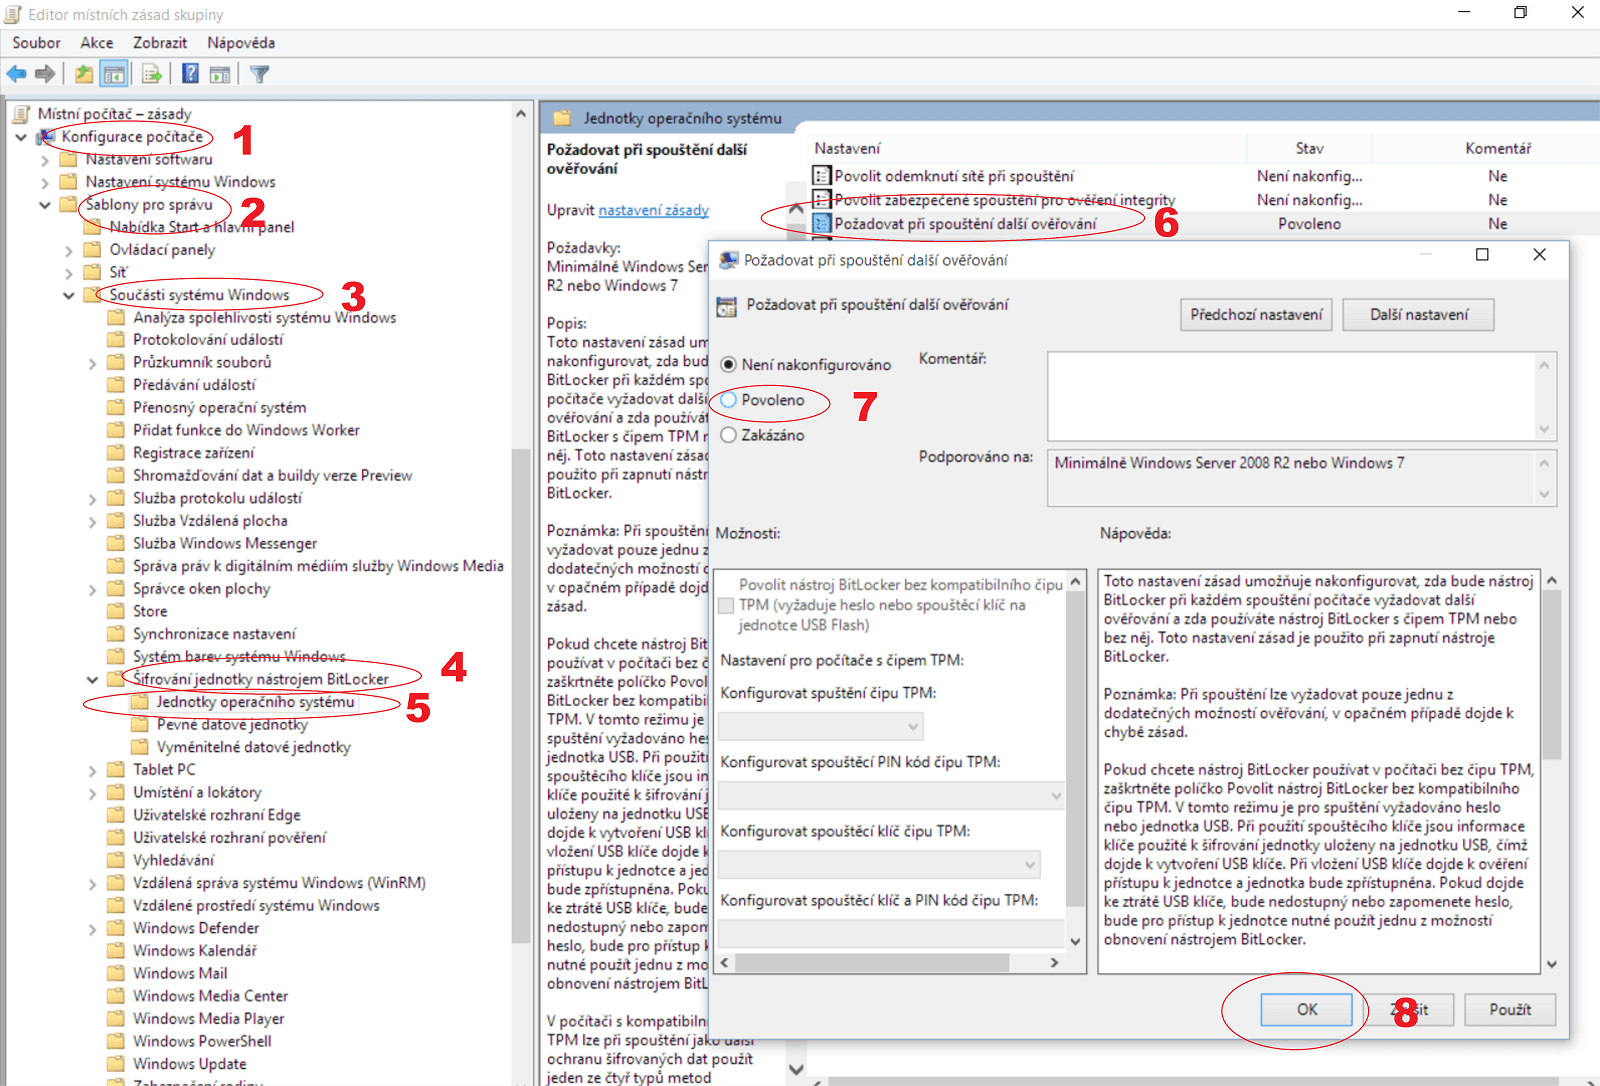Toggle the Show/Hide console tree icon
Image resolution: width=1600 pixels, height=1086 pixels.
[x=114, y=74]
